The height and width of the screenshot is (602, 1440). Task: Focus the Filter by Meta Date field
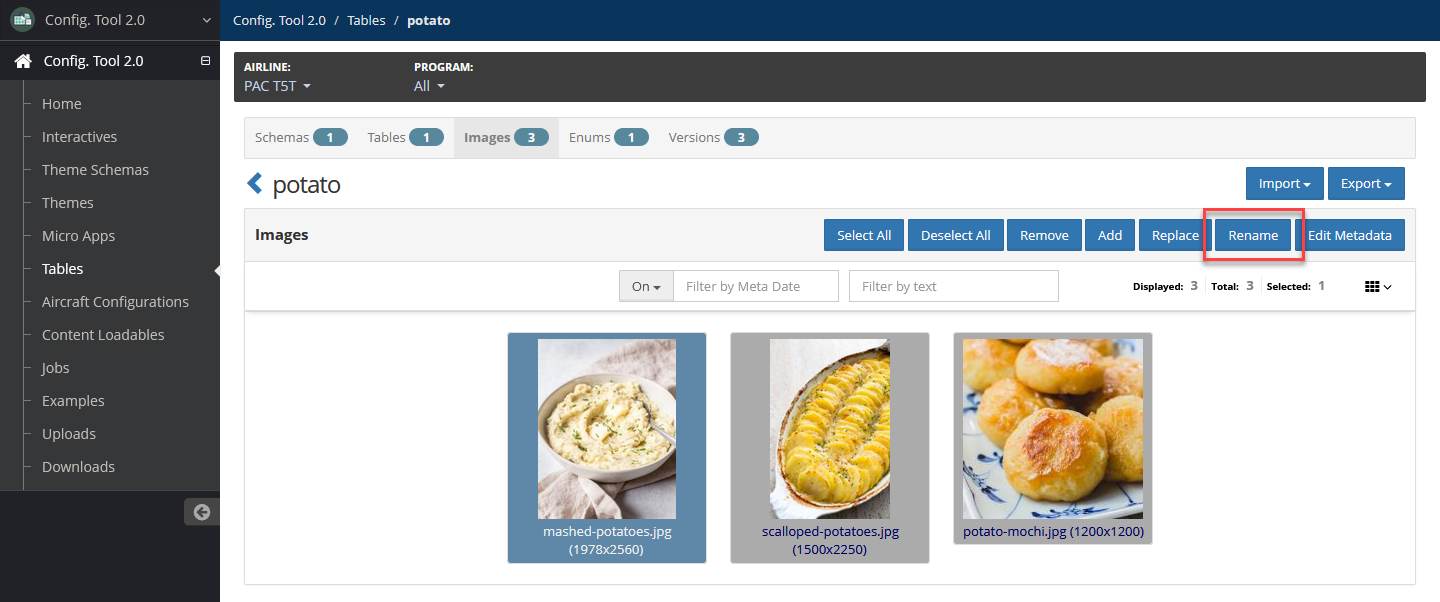coord(756,286)
